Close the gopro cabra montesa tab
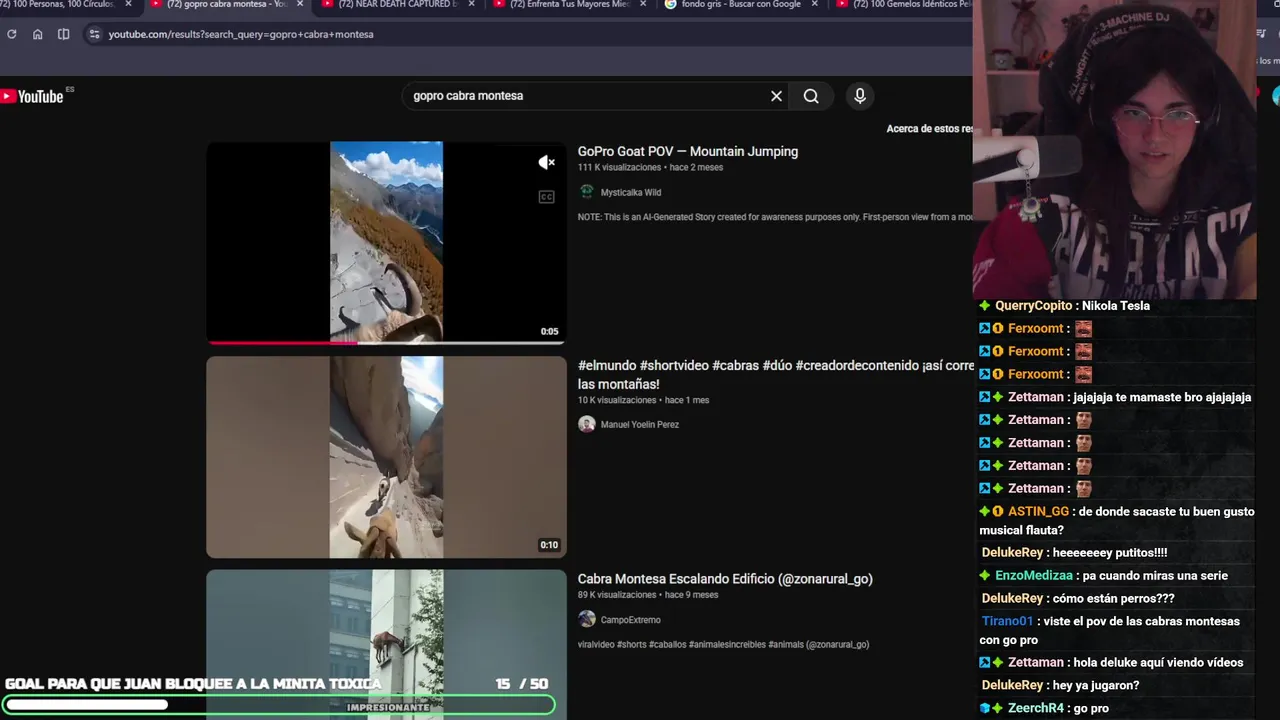This screenshot has height=720, width=1280. 299,4
